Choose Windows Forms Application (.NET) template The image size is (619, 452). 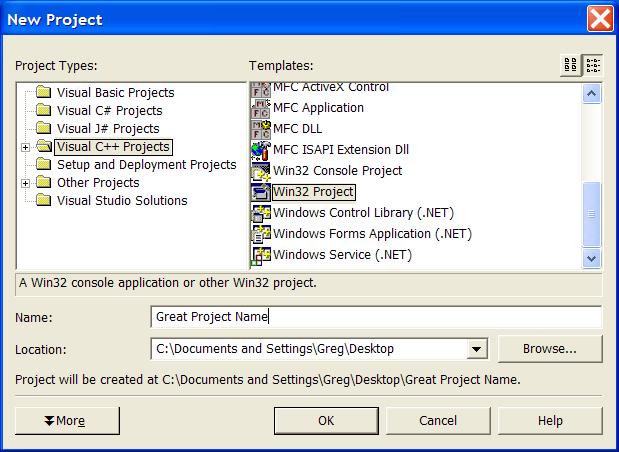coord(372,233)
